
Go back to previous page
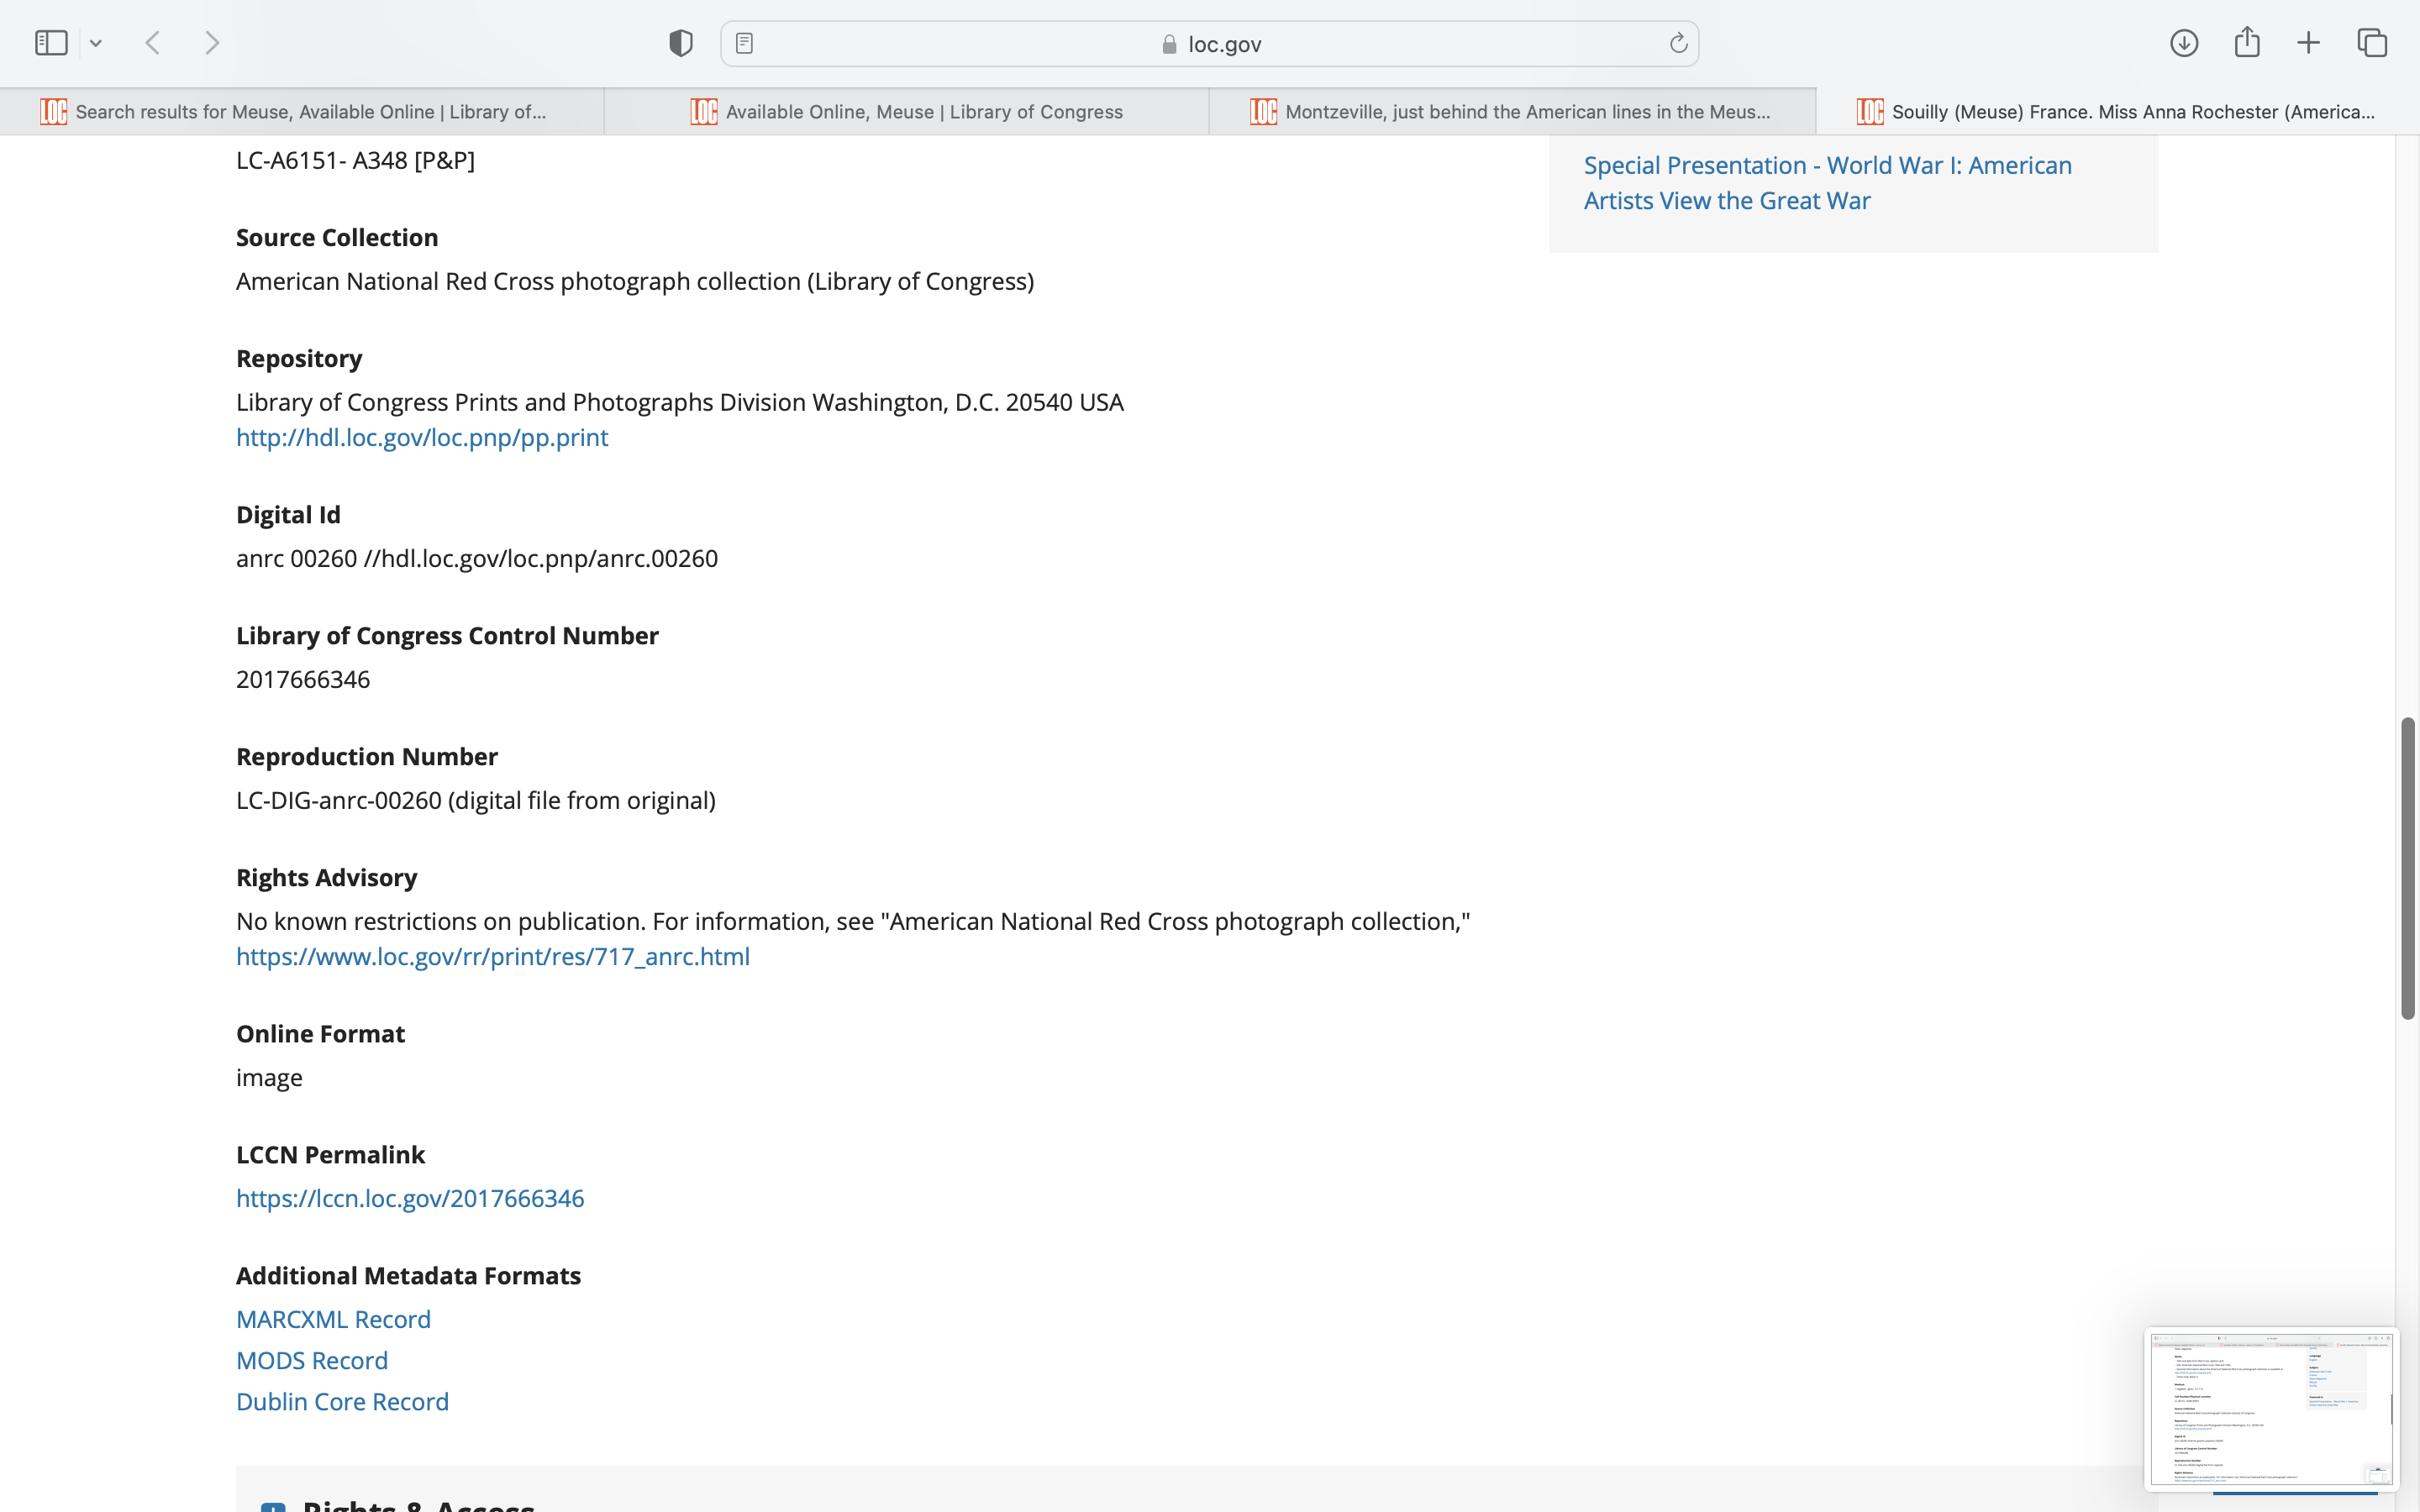[x=153, y=43]
